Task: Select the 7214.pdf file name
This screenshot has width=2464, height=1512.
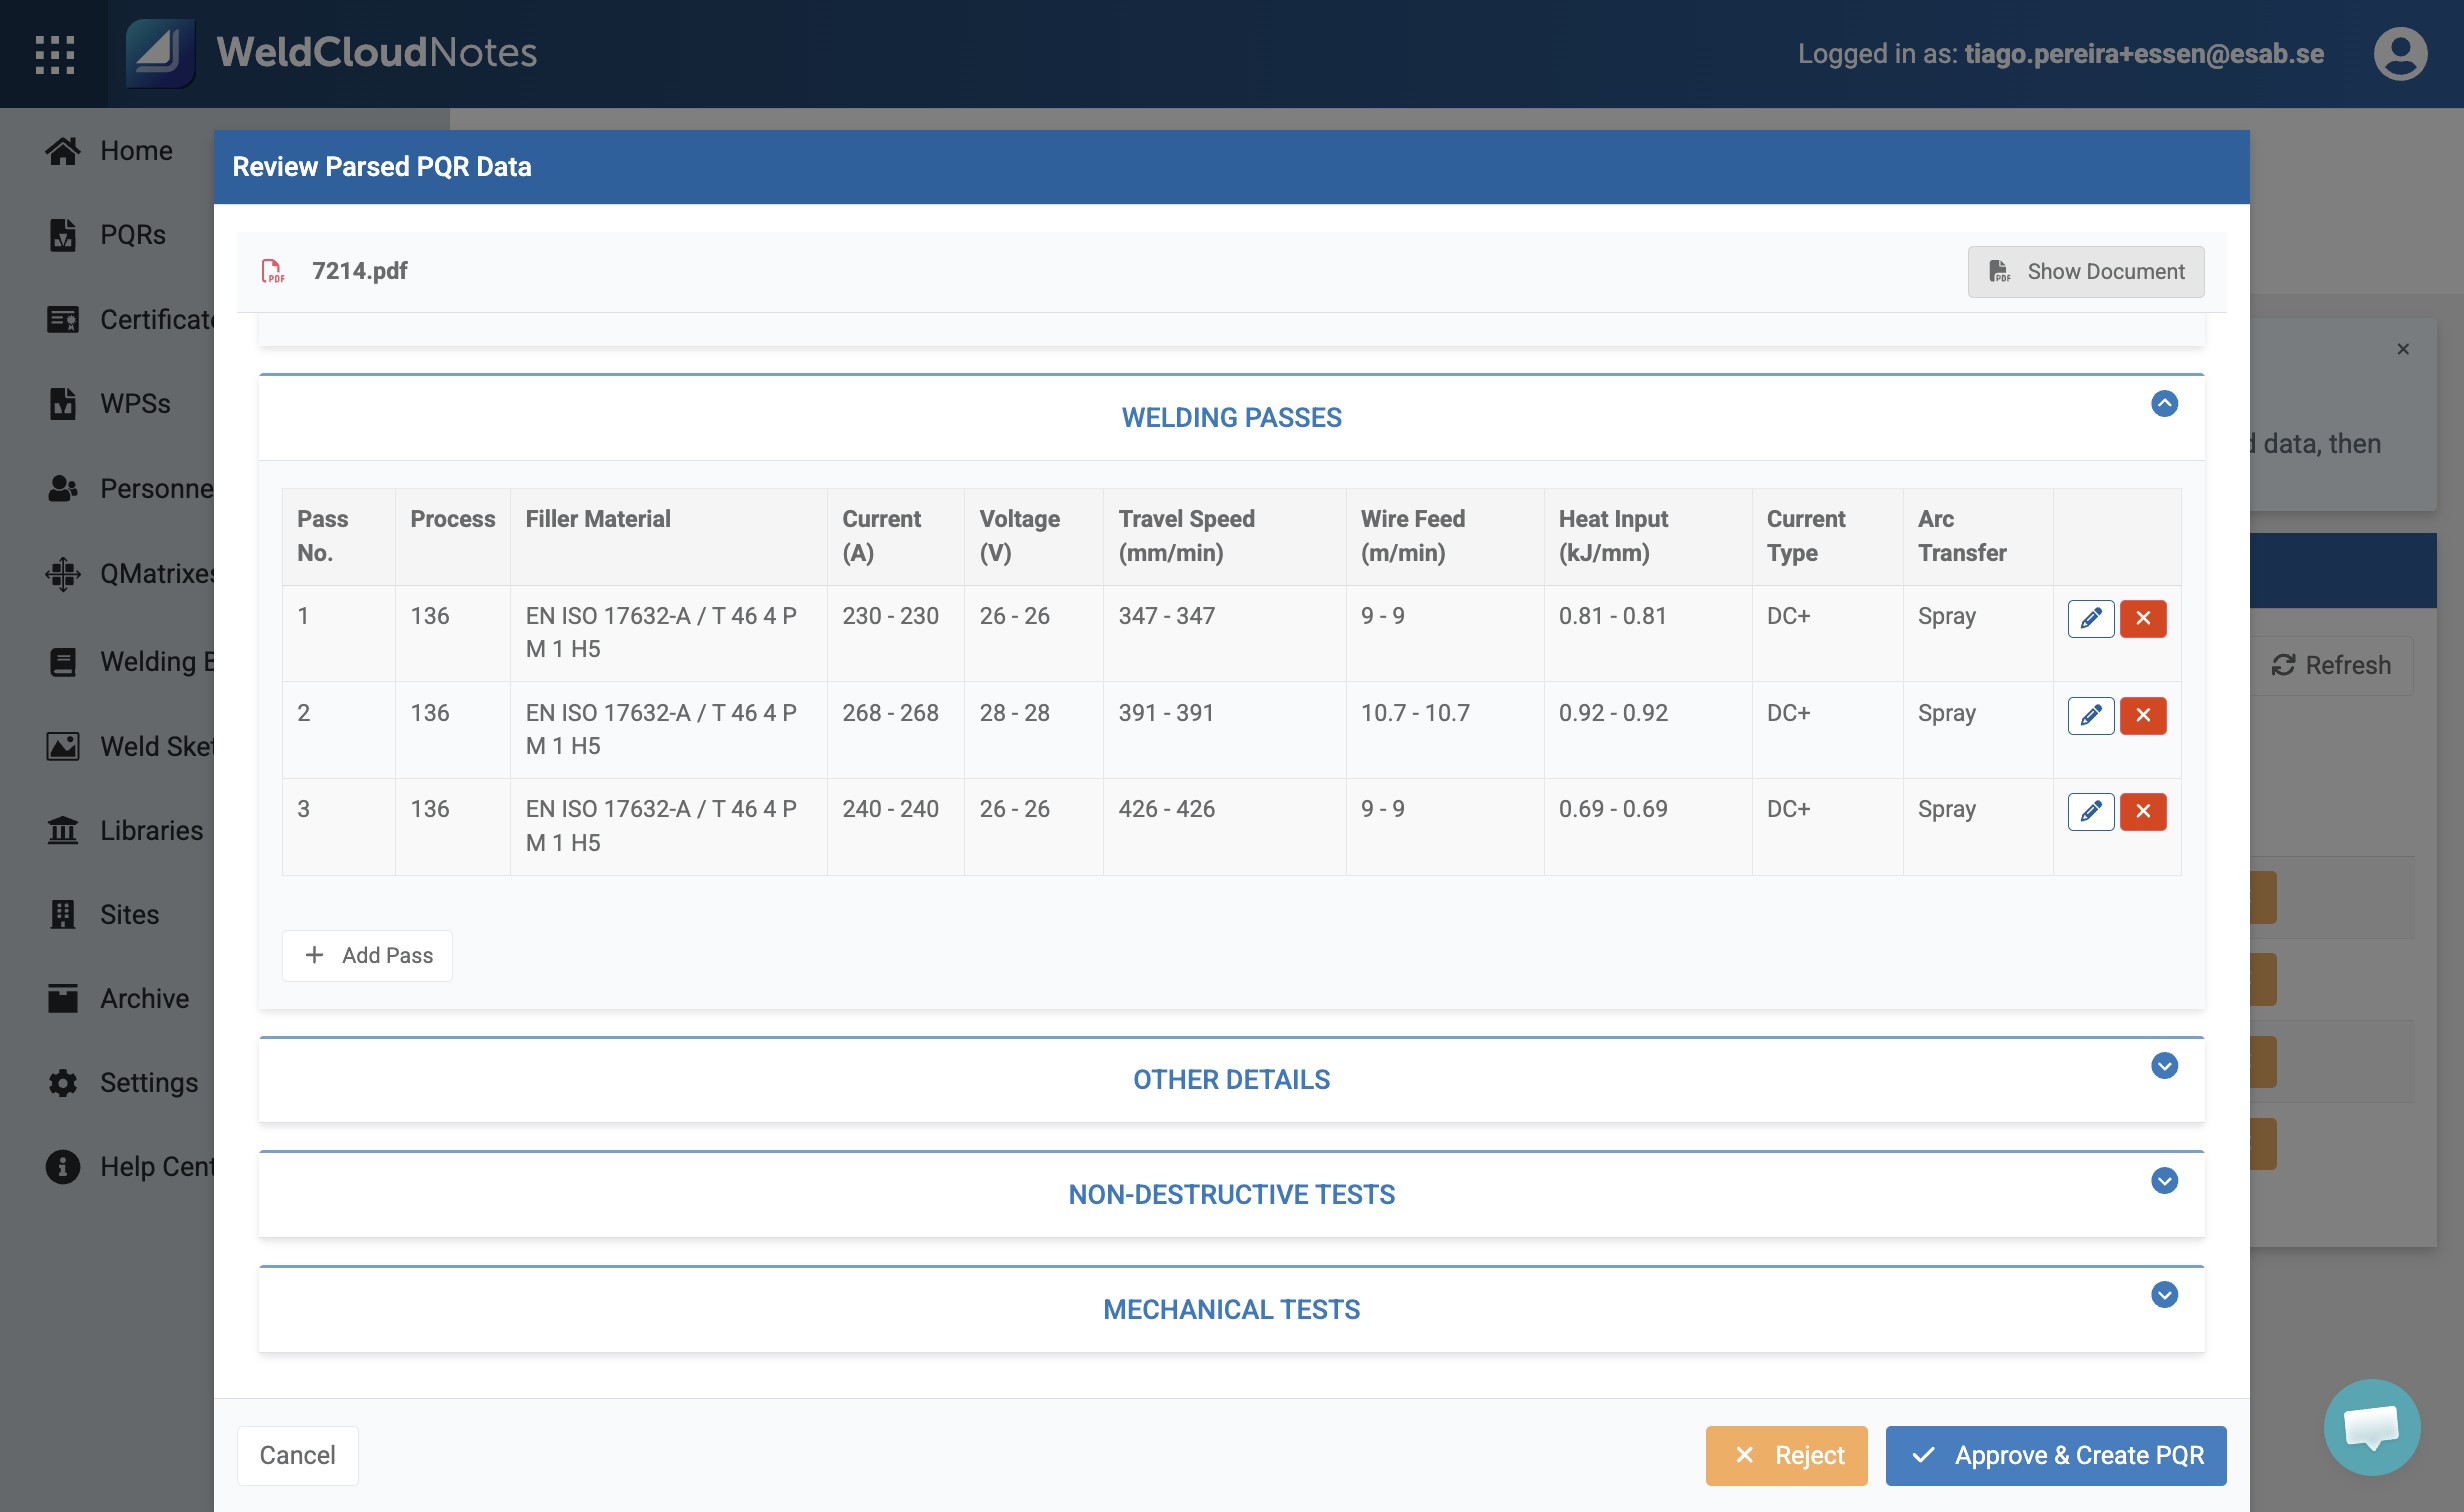Action: pos(360,271)
